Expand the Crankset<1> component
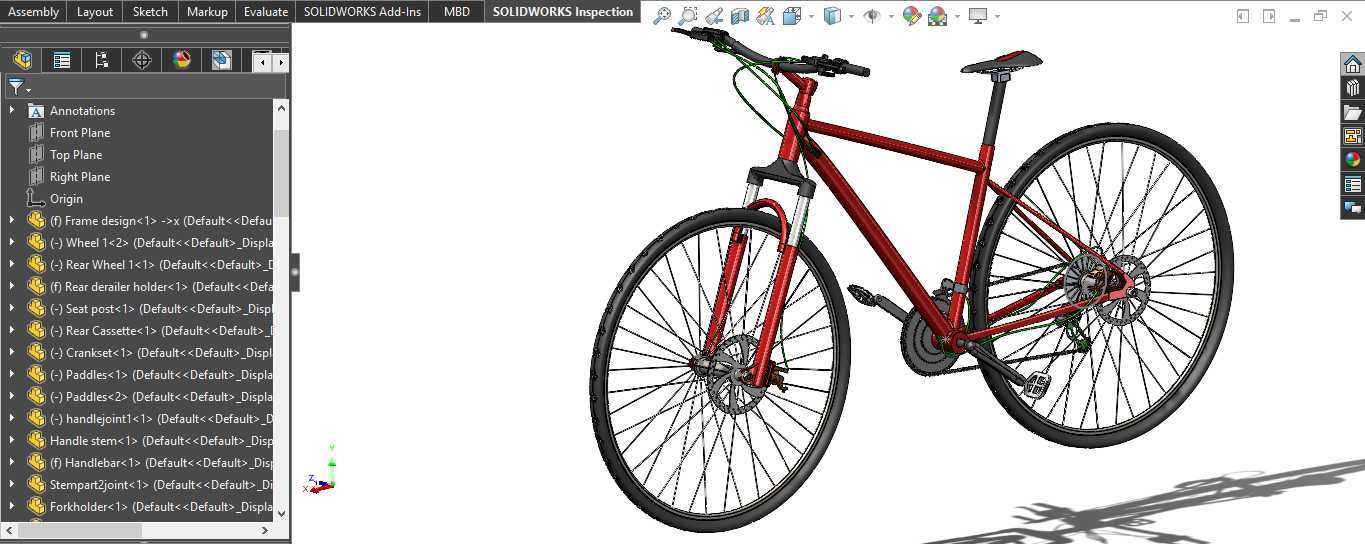 coord(11,352)
